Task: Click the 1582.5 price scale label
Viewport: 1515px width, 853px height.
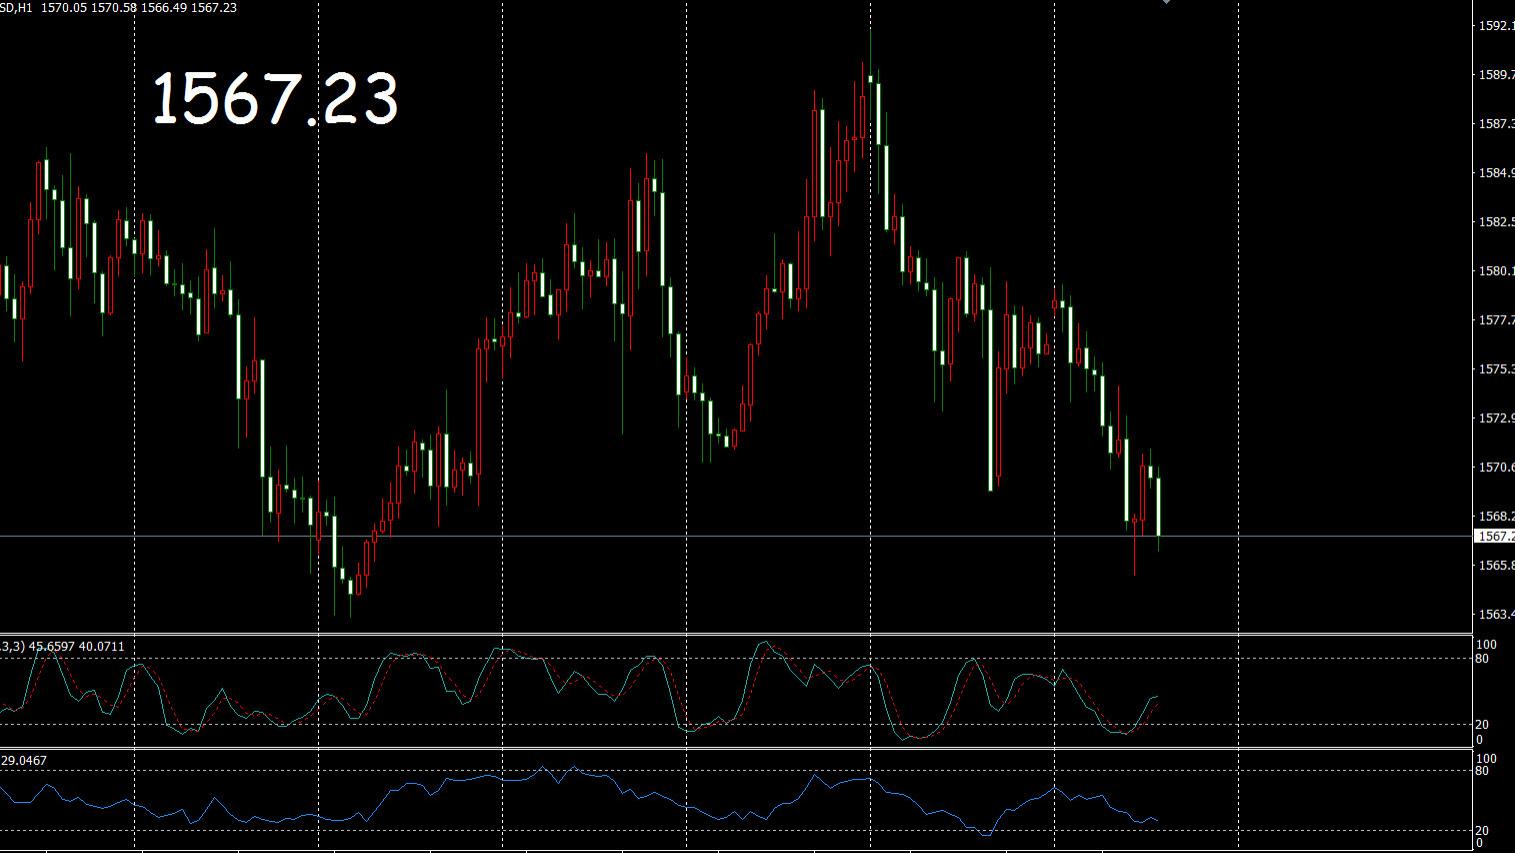Action: pos(1496,222)
